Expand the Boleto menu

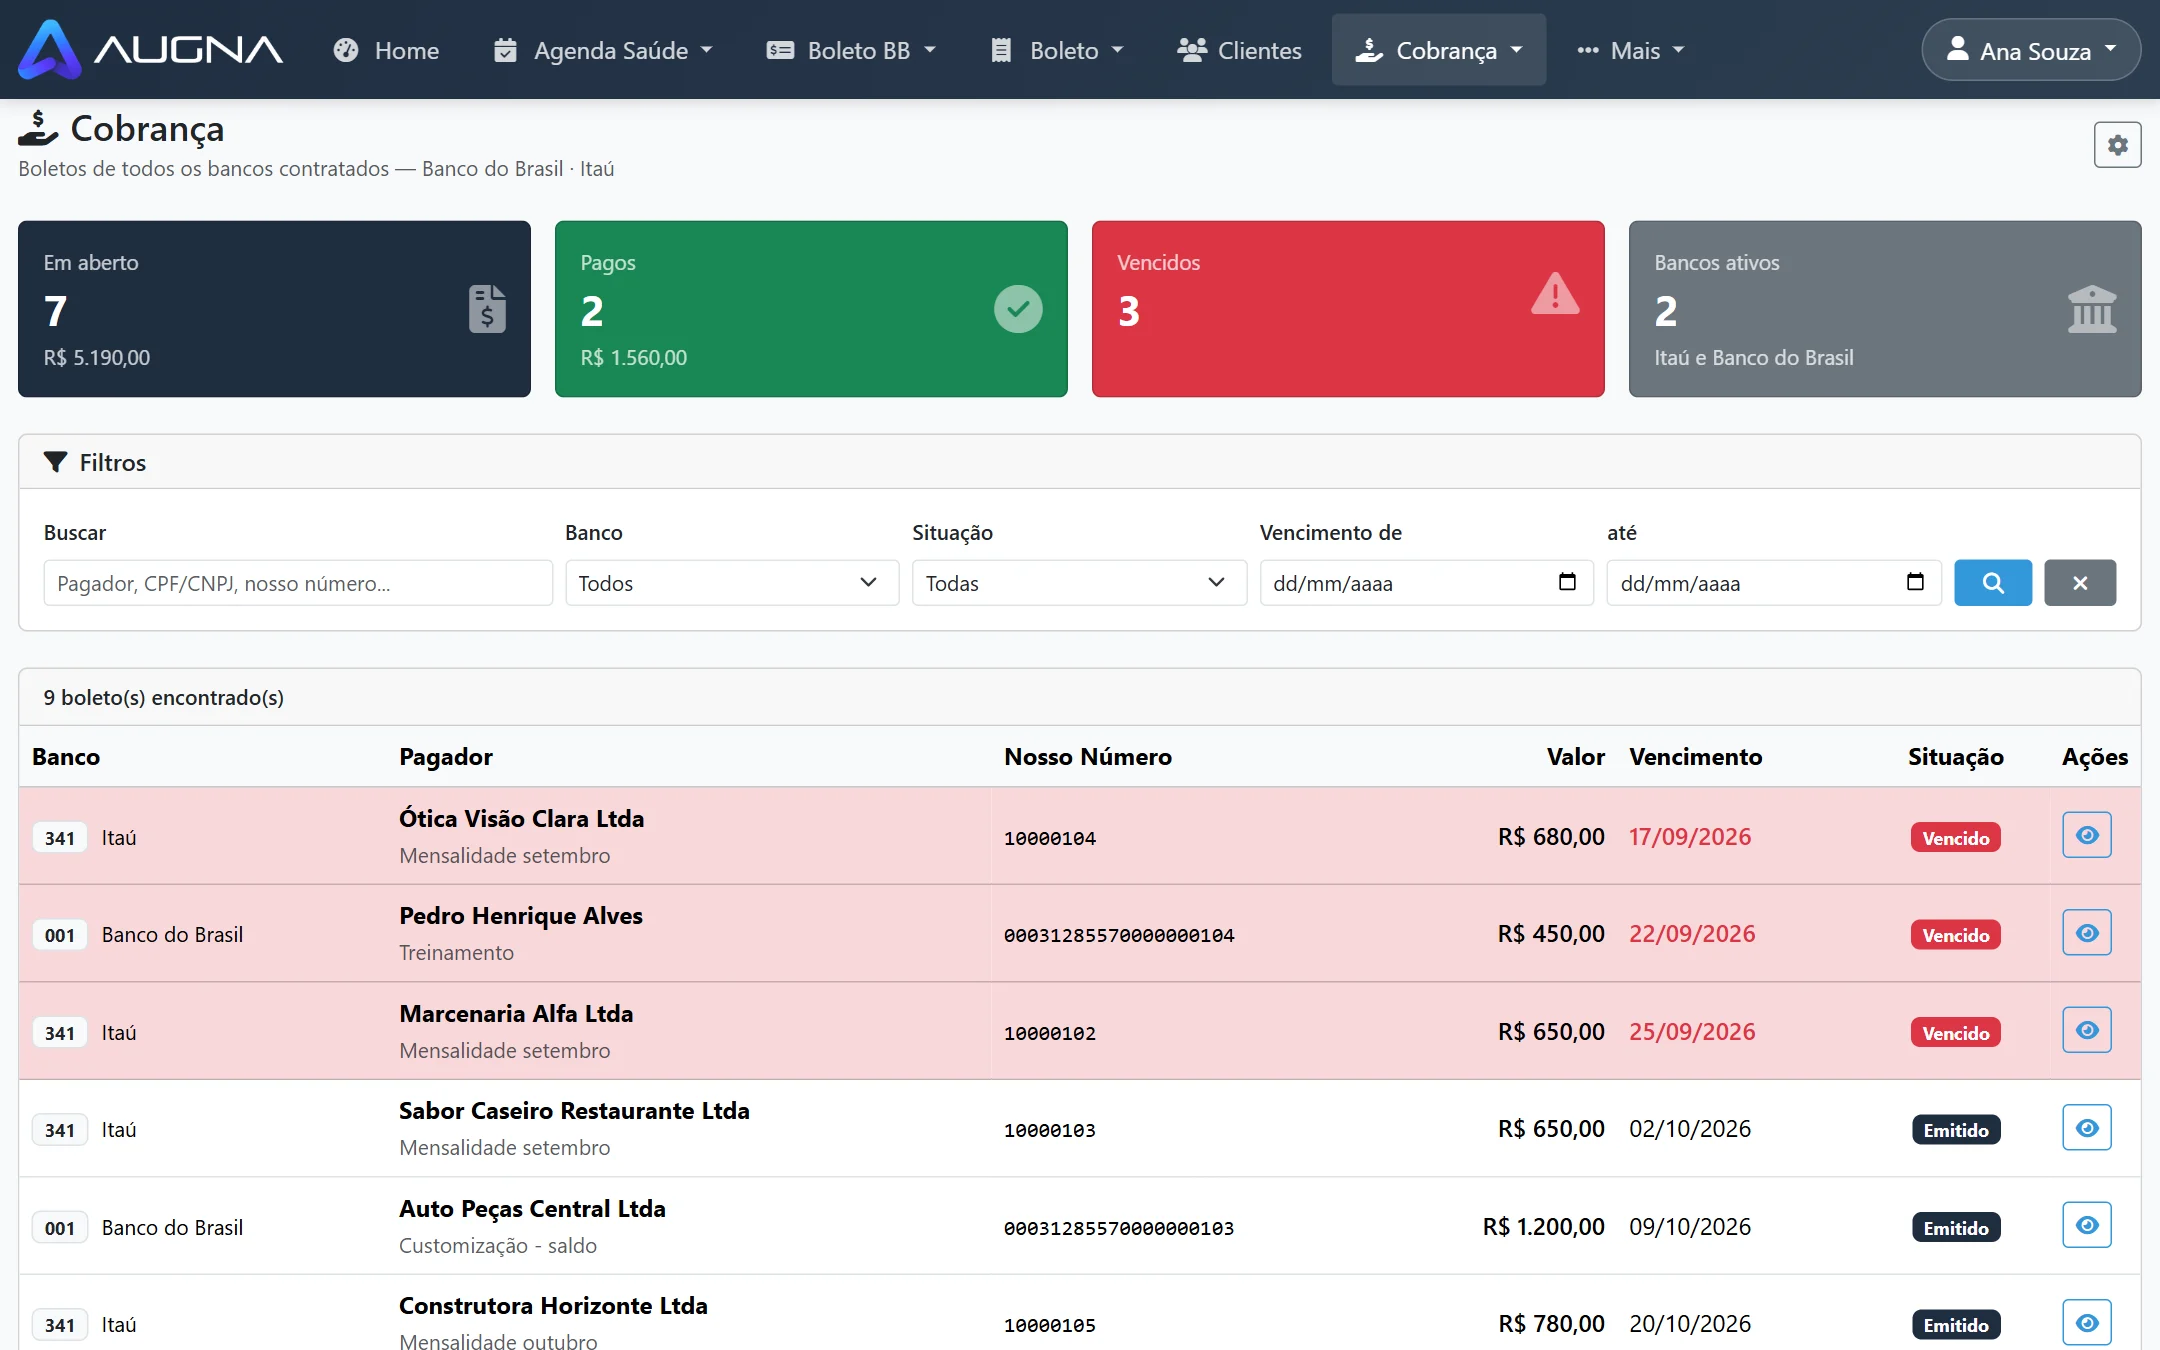(x=1057, y=50)
